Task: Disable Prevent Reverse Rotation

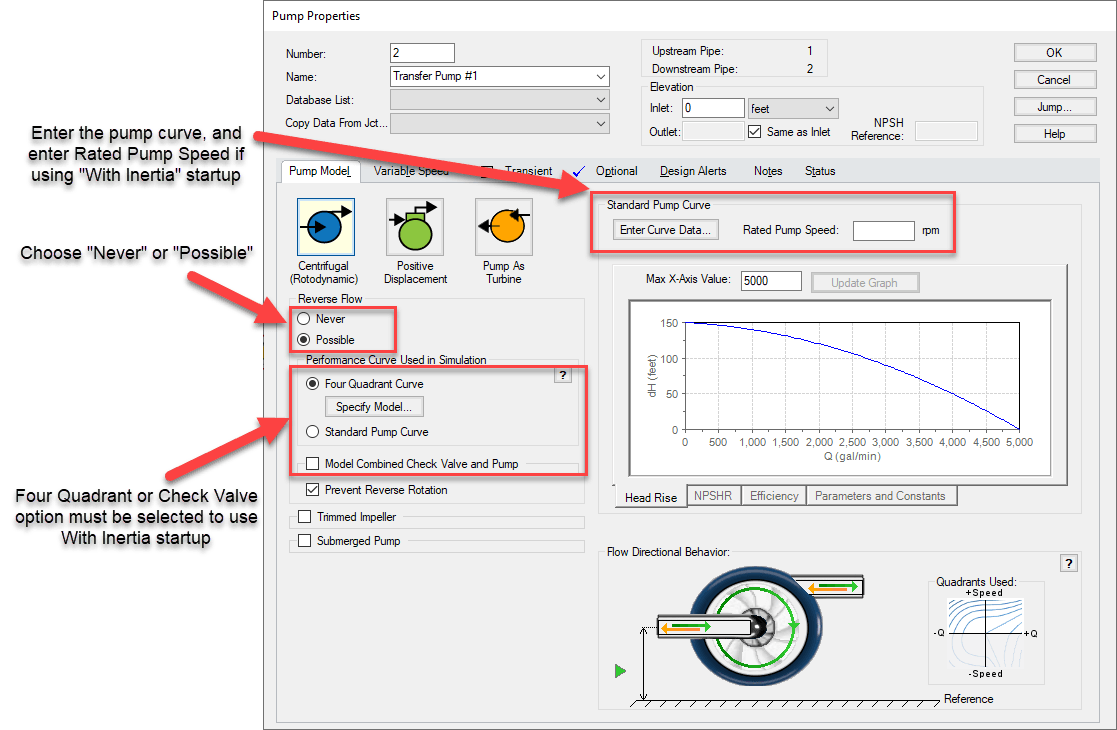Action: 313,489
